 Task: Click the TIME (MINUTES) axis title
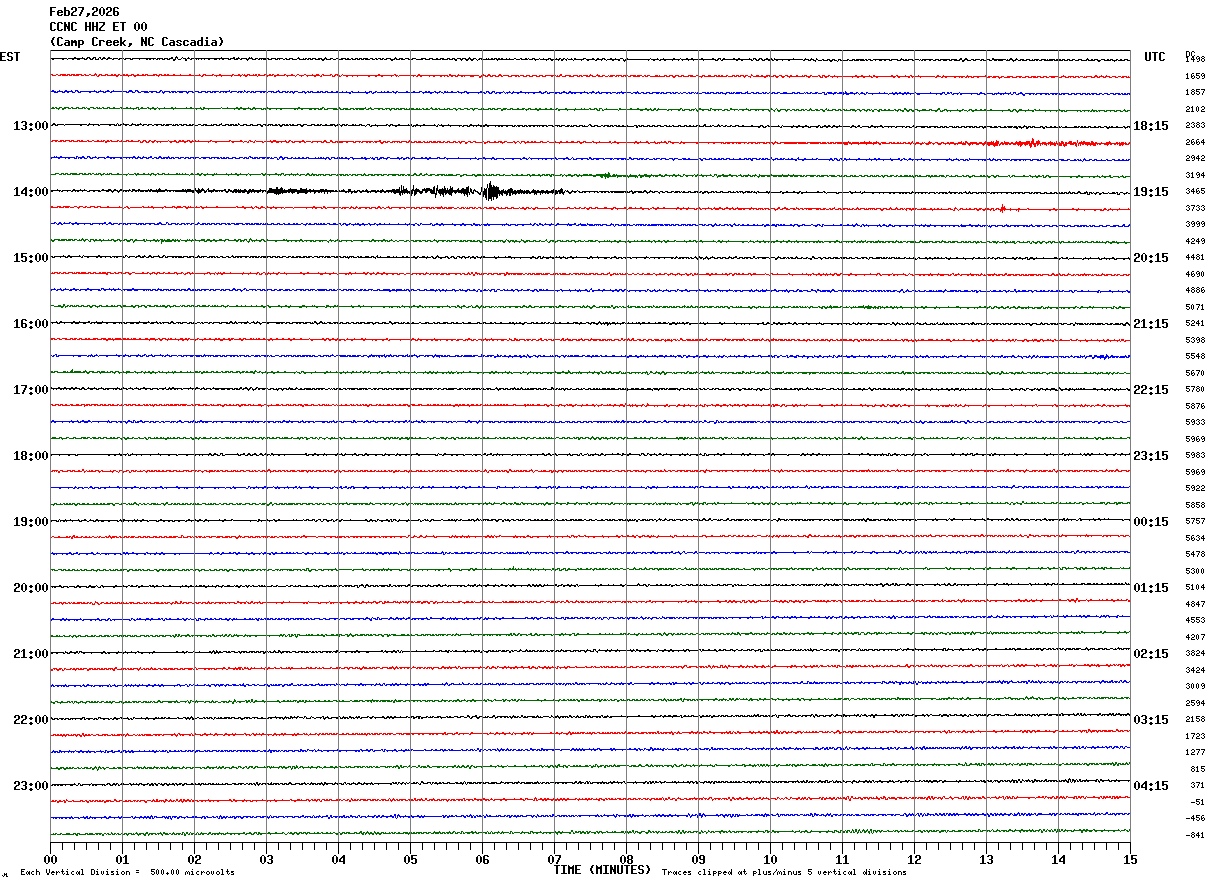(x=602, y=870)
